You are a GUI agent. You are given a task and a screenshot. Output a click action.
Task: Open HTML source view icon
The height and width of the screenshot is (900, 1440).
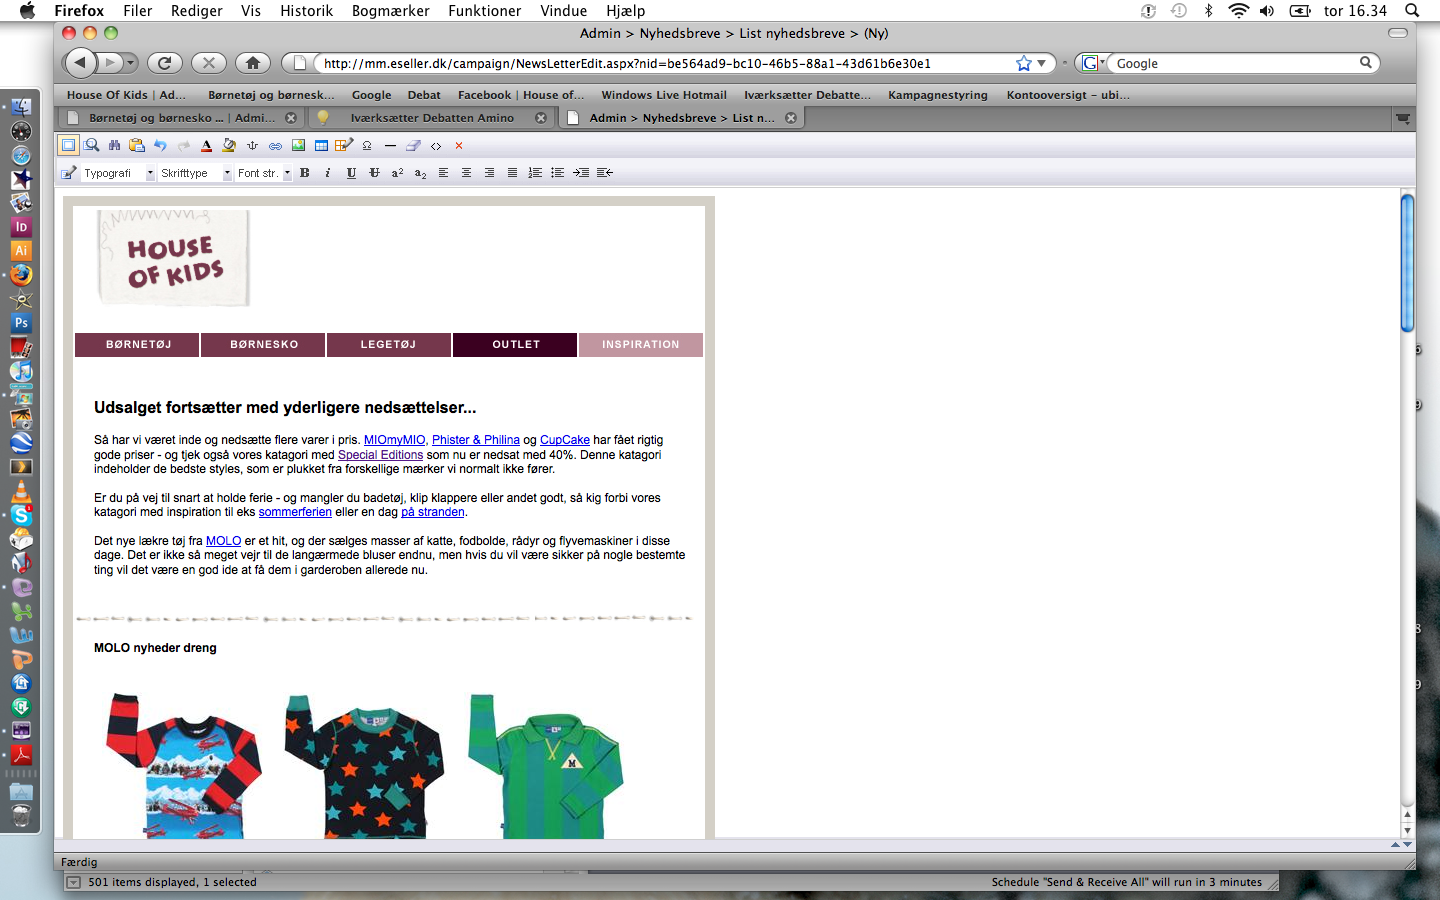coord(436,146)
